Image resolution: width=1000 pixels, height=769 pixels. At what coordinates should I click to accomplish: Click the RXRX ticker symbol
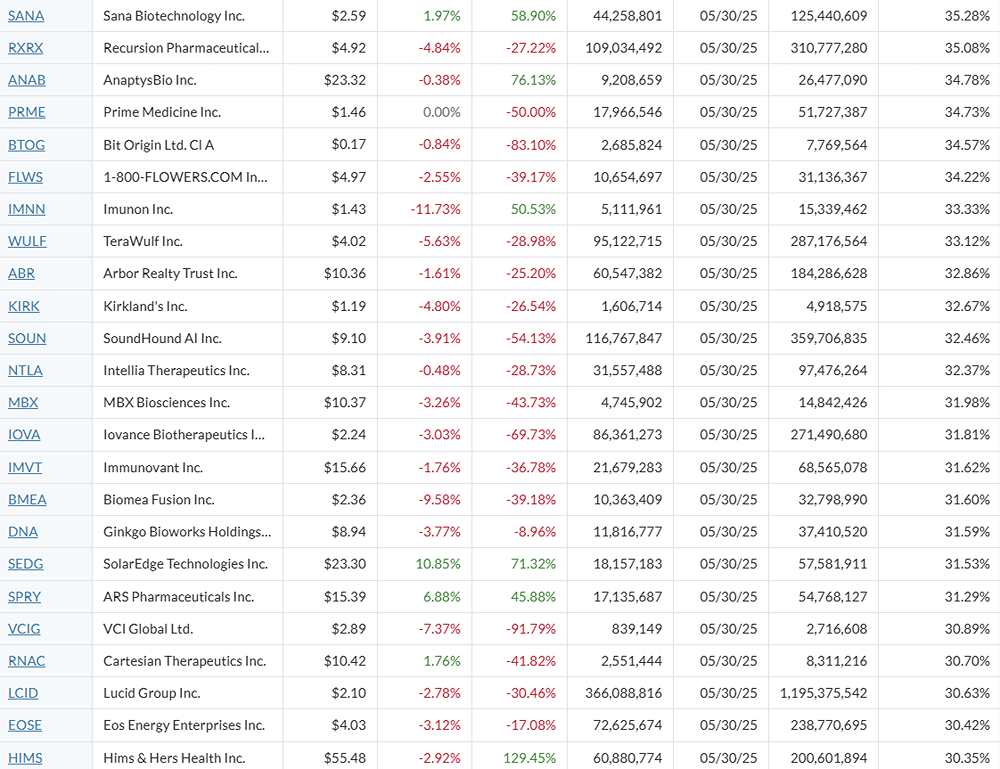[26, 48]
